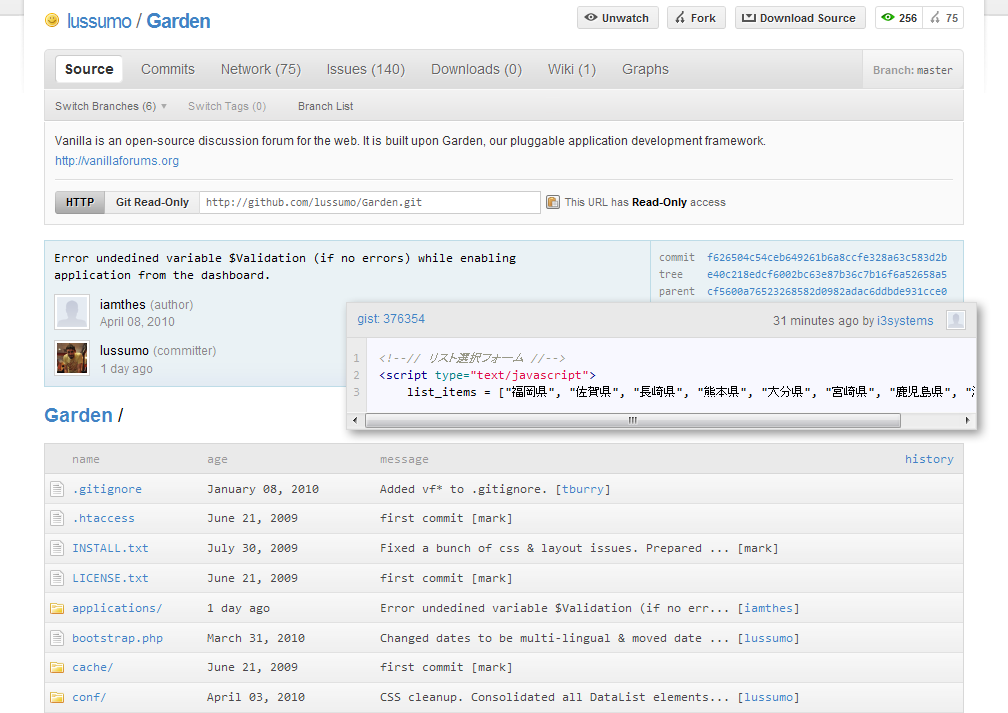Click the Download Source button
The image size is (1008, 713).
pyautogui.click(x=799, y=17)
